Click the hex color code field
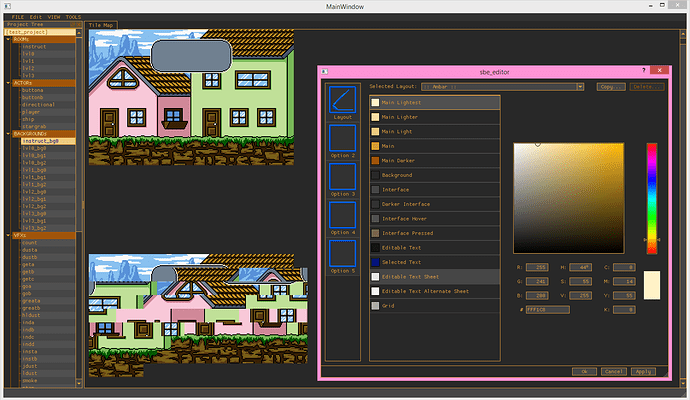The width and height of the screenshot is (690, 400). 547,310
